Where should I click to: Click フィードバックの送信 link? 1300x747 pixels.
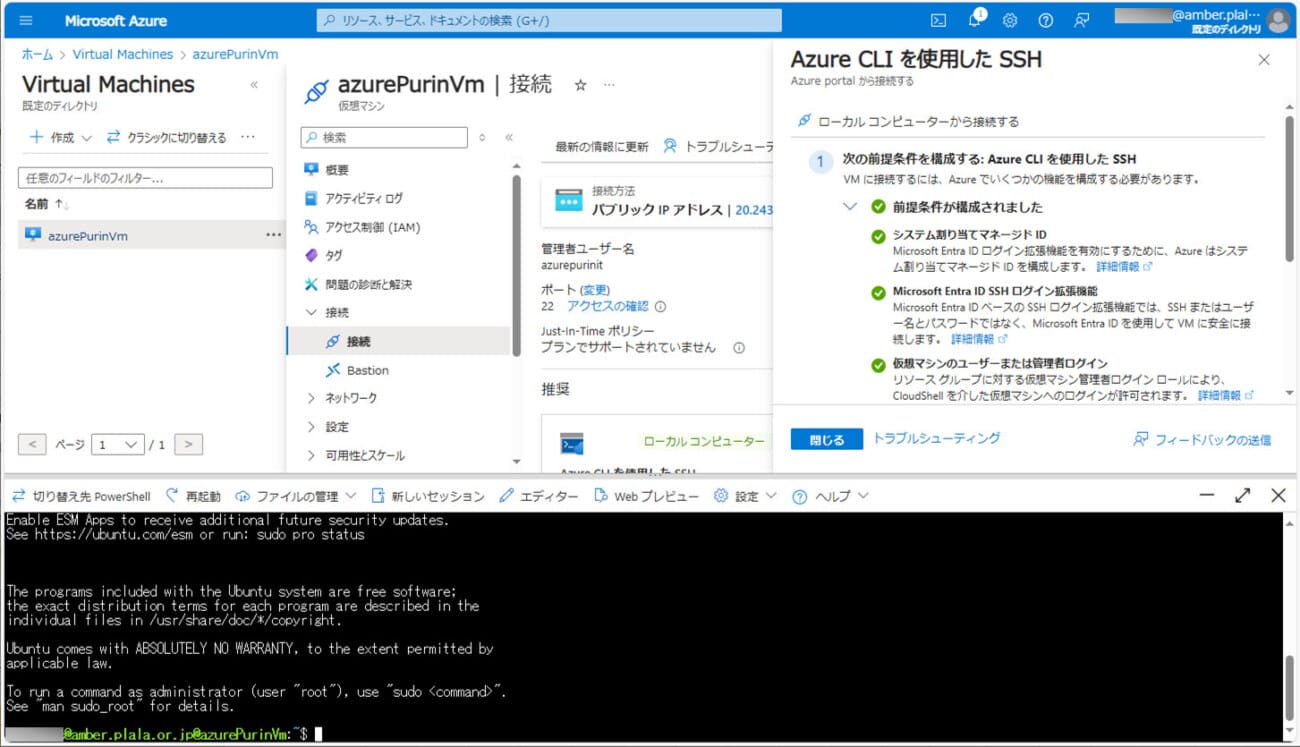point(1202,439)
